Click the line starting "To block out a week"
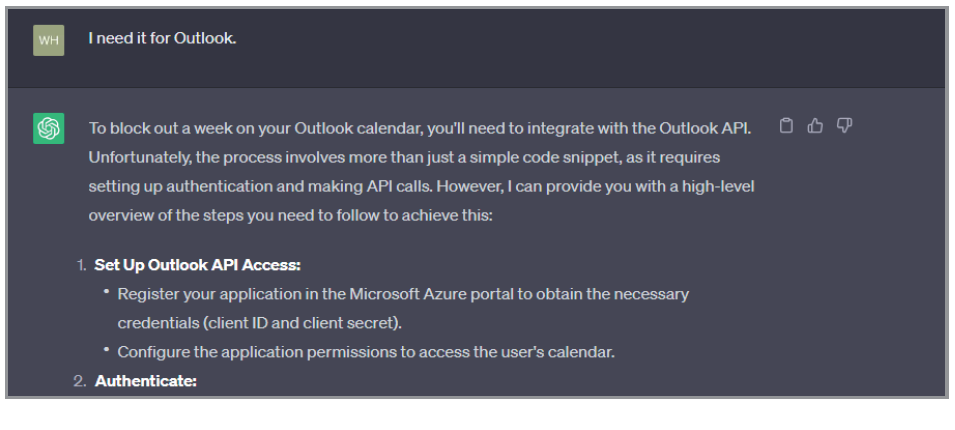 point(420,128)
